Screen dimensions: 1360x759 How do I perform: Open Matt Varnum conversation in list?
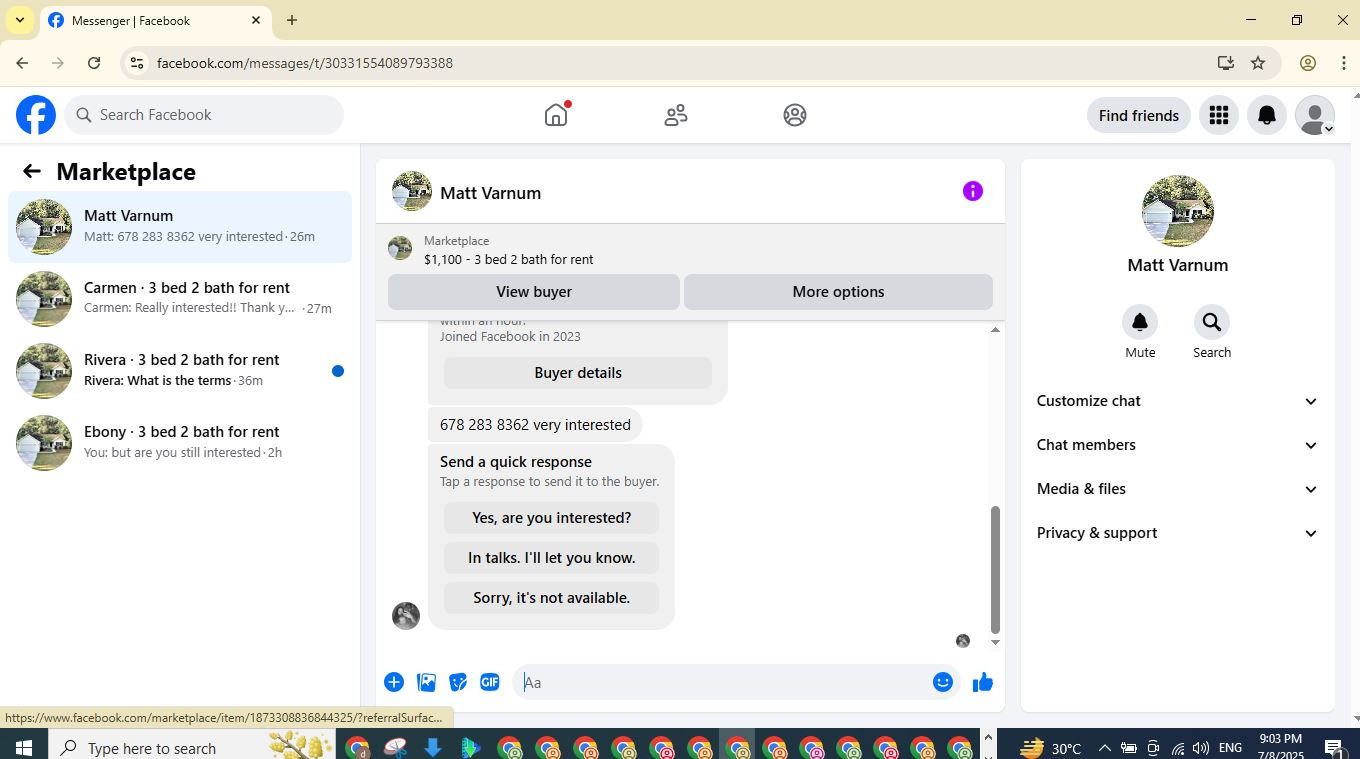[180, 227]
